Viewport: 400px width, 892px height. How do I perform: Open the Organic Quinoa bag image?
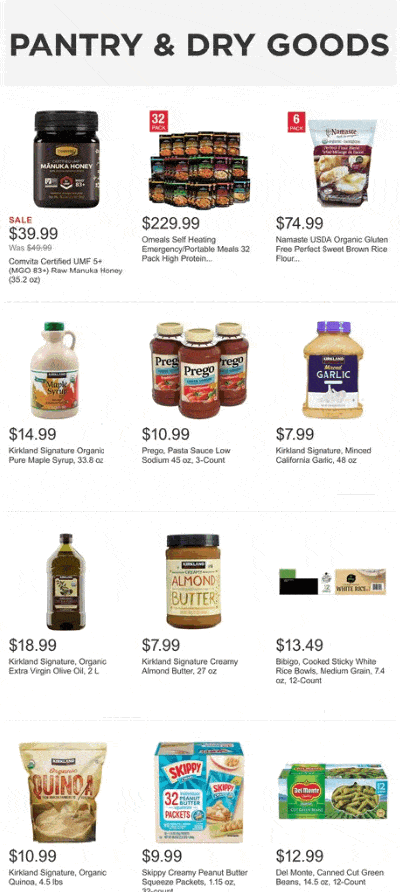click(63, 792)
